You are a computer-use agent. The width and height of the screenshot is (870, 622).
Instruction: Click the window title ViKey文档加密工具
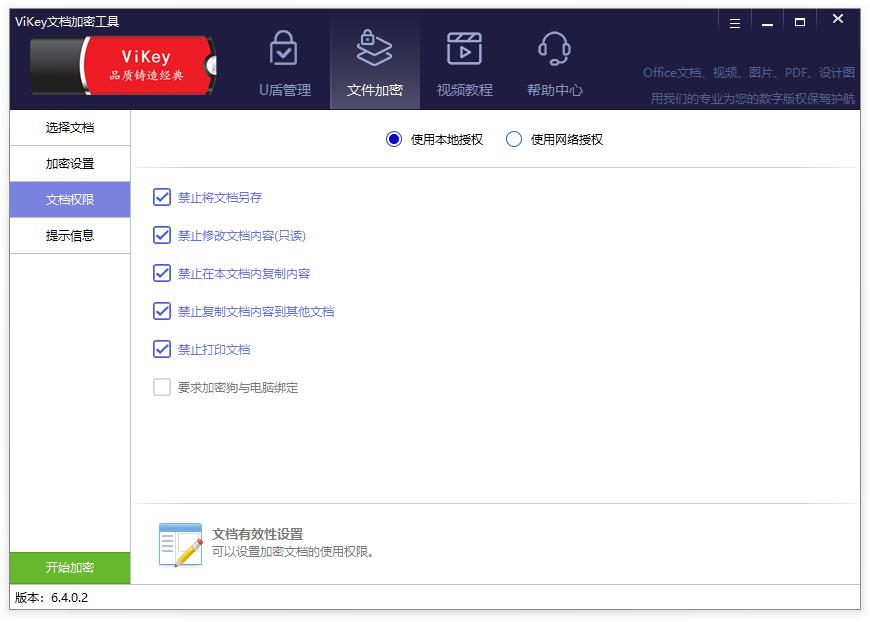coord(67,22)
